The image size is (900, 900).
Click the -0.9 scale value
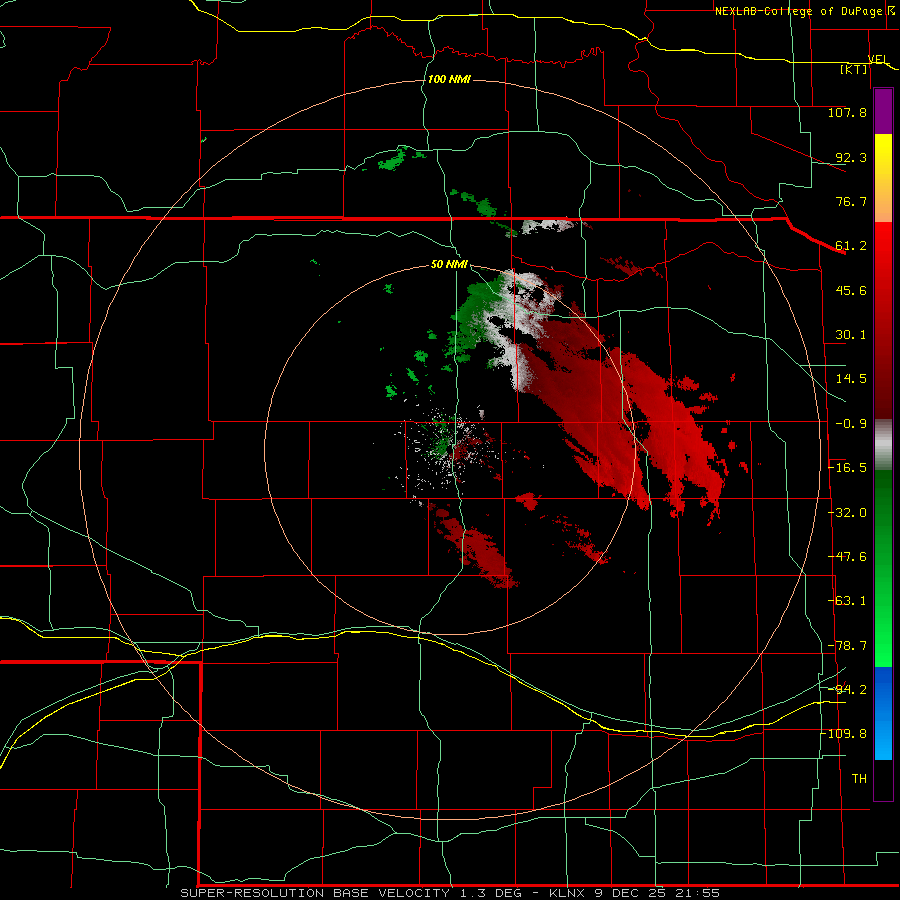coord(851,424)
